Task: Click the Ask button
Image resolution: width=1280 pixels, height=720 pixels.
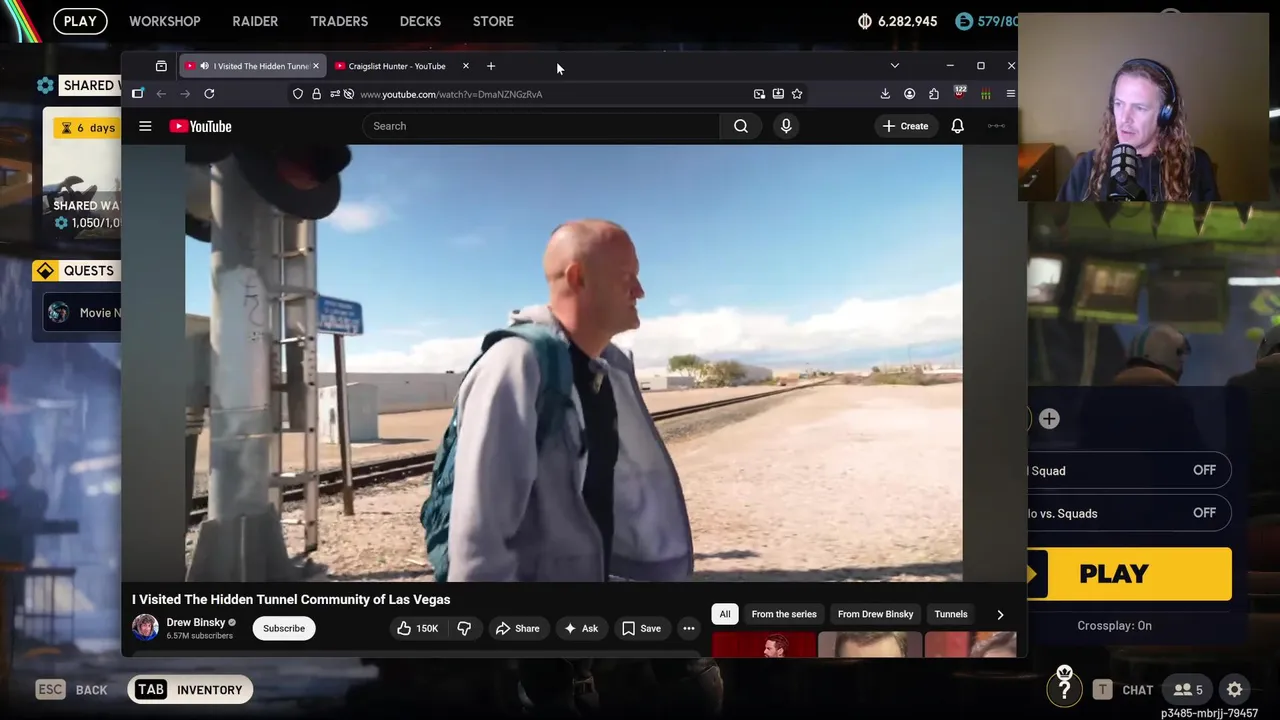Action: coord(580,628)
